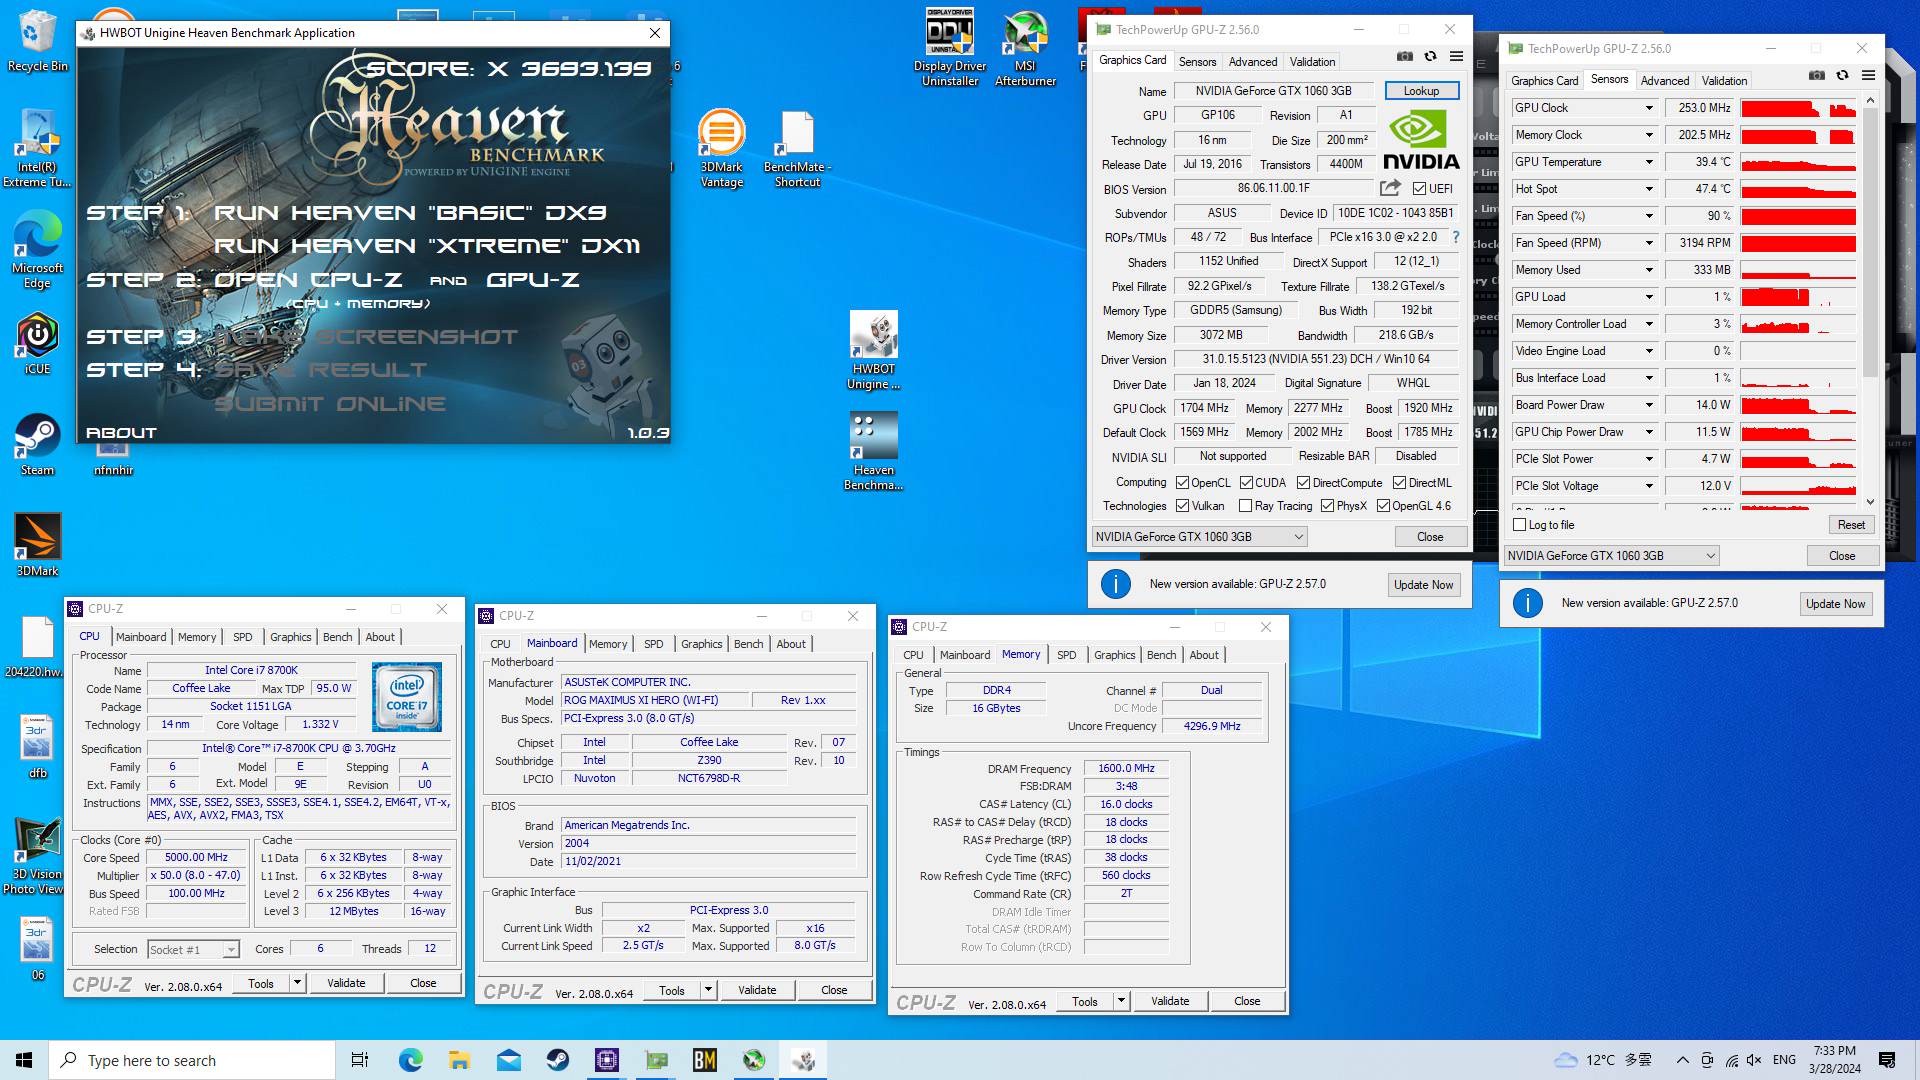
Task: Open CPU-Z Socket #1 selection dropdown
Action: [193, 950]
